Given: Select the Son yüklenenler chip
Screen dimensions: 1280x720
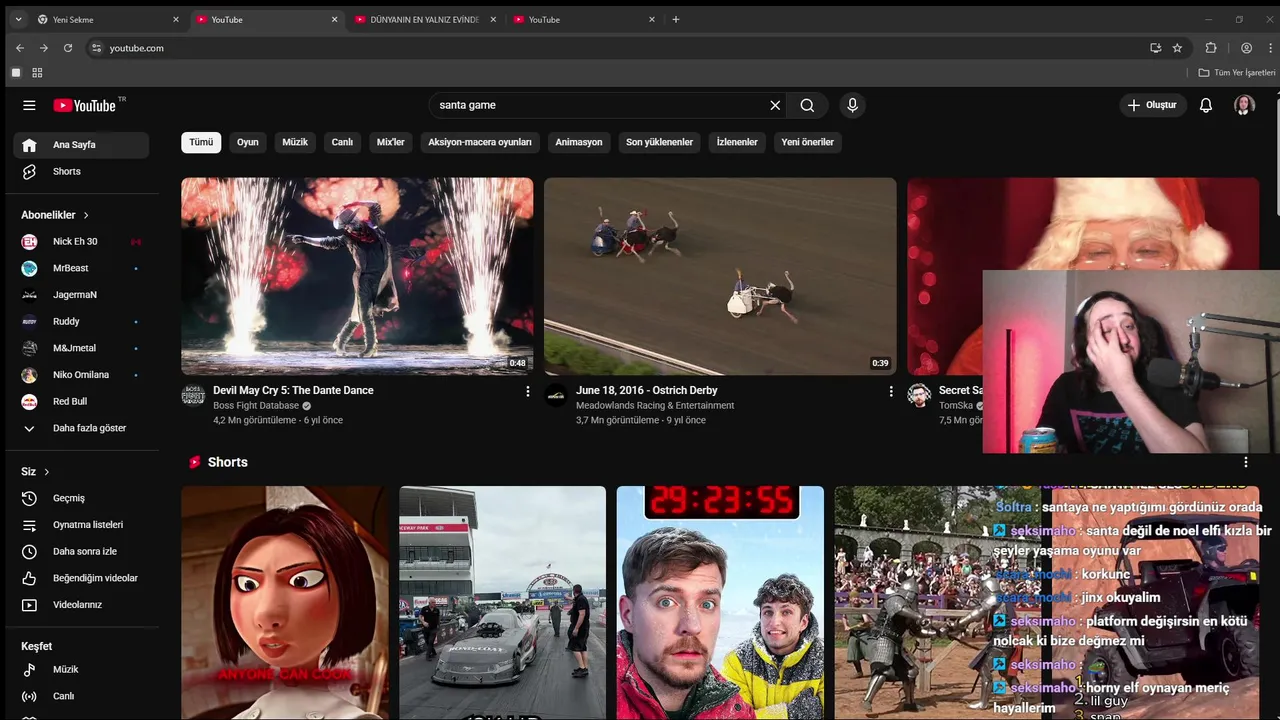Looking at the screenshot, I should click(660, 142).
